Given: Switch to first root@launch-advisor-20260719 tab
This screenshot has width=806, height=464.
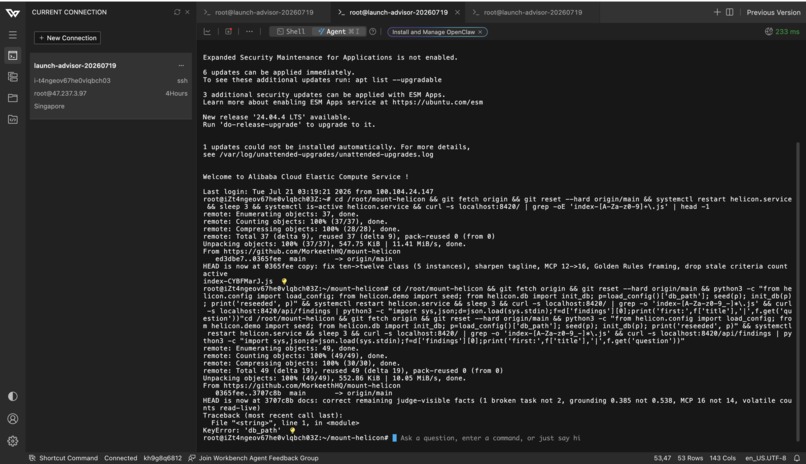Looking at the screenshot, I should click(x=264, y=12).
